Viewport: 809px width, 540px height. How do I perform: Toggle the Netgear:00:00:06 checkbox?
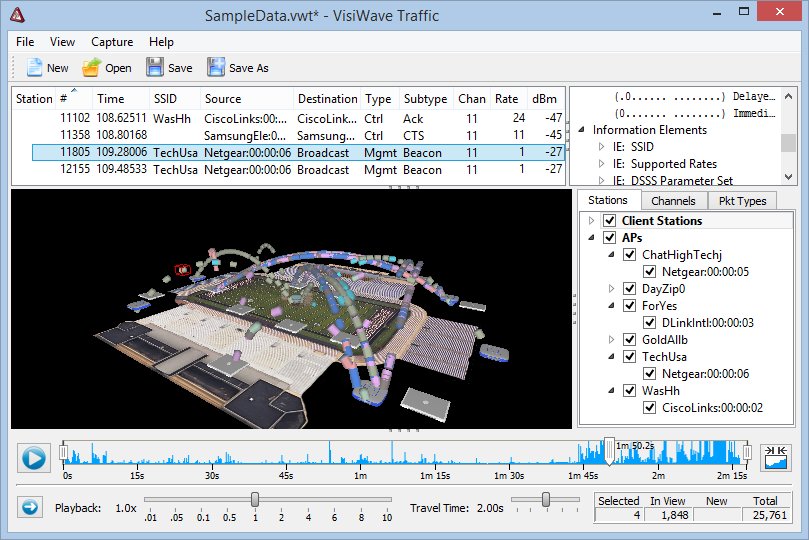point(650,374)
